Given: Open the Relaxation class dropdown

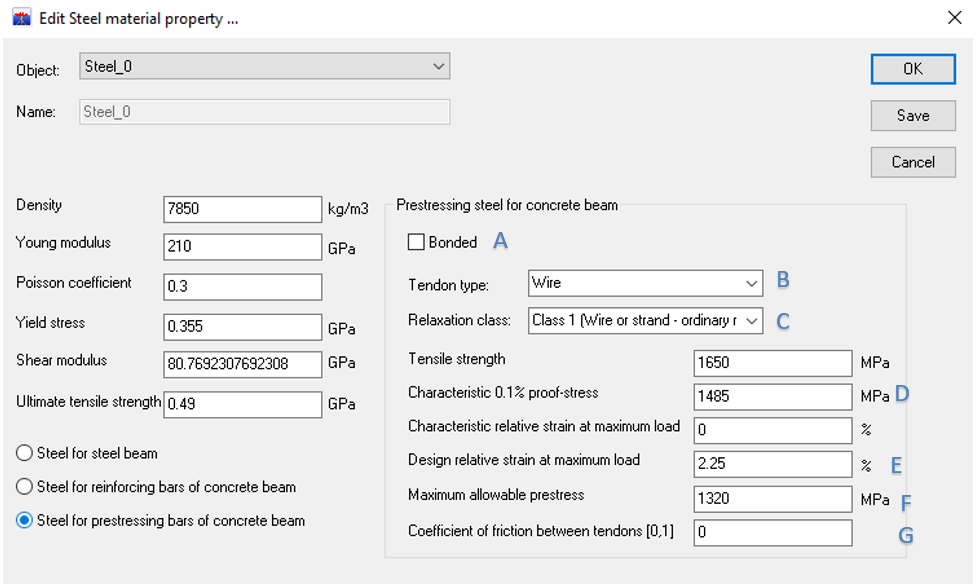Looking at the screenshot, I should click(x=645, y=320).
